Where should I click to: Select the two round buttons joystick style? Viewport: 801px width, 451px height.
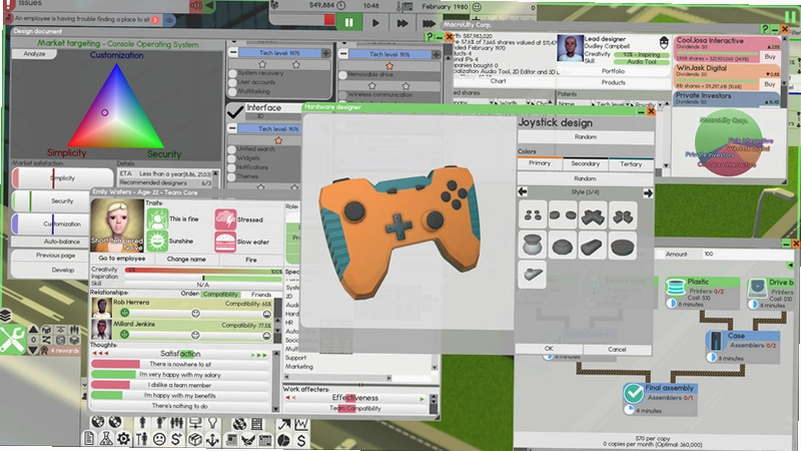pos(562,215)
